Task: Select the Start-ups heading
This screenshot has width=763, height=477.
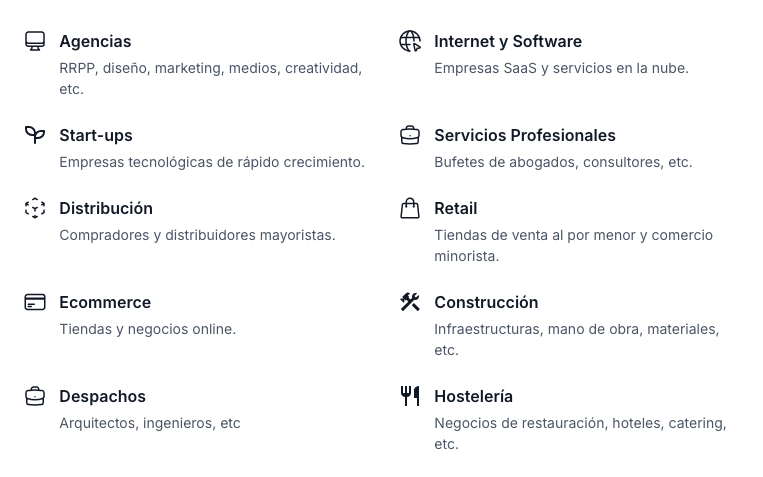Action: coord(96,135)
